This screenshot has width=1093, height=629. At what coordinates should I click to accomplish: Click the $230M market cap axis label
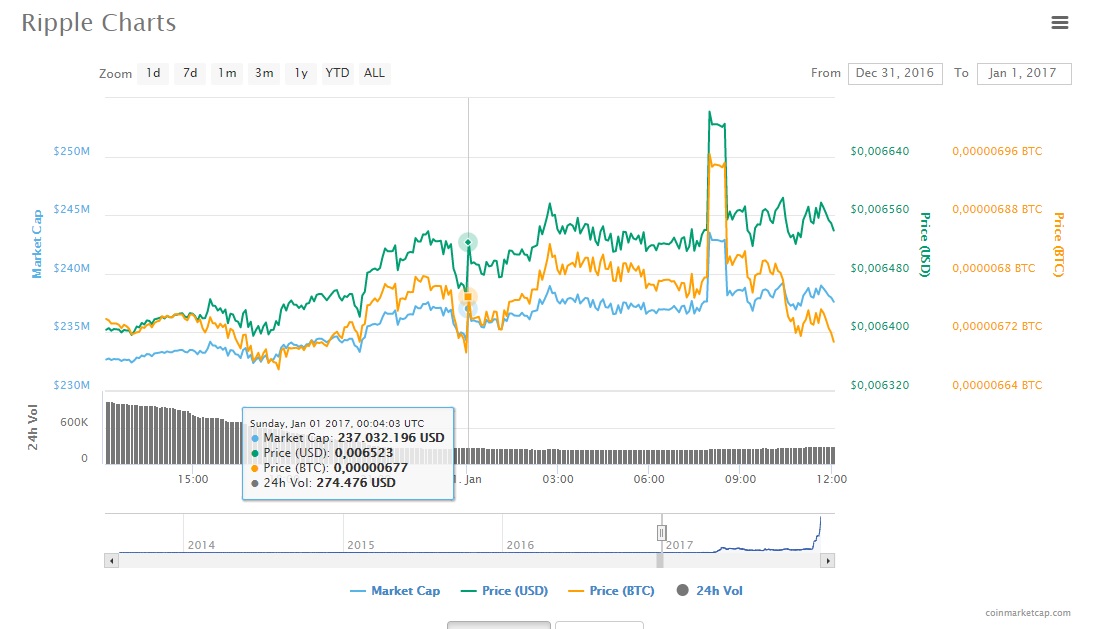tap(72, 385)
